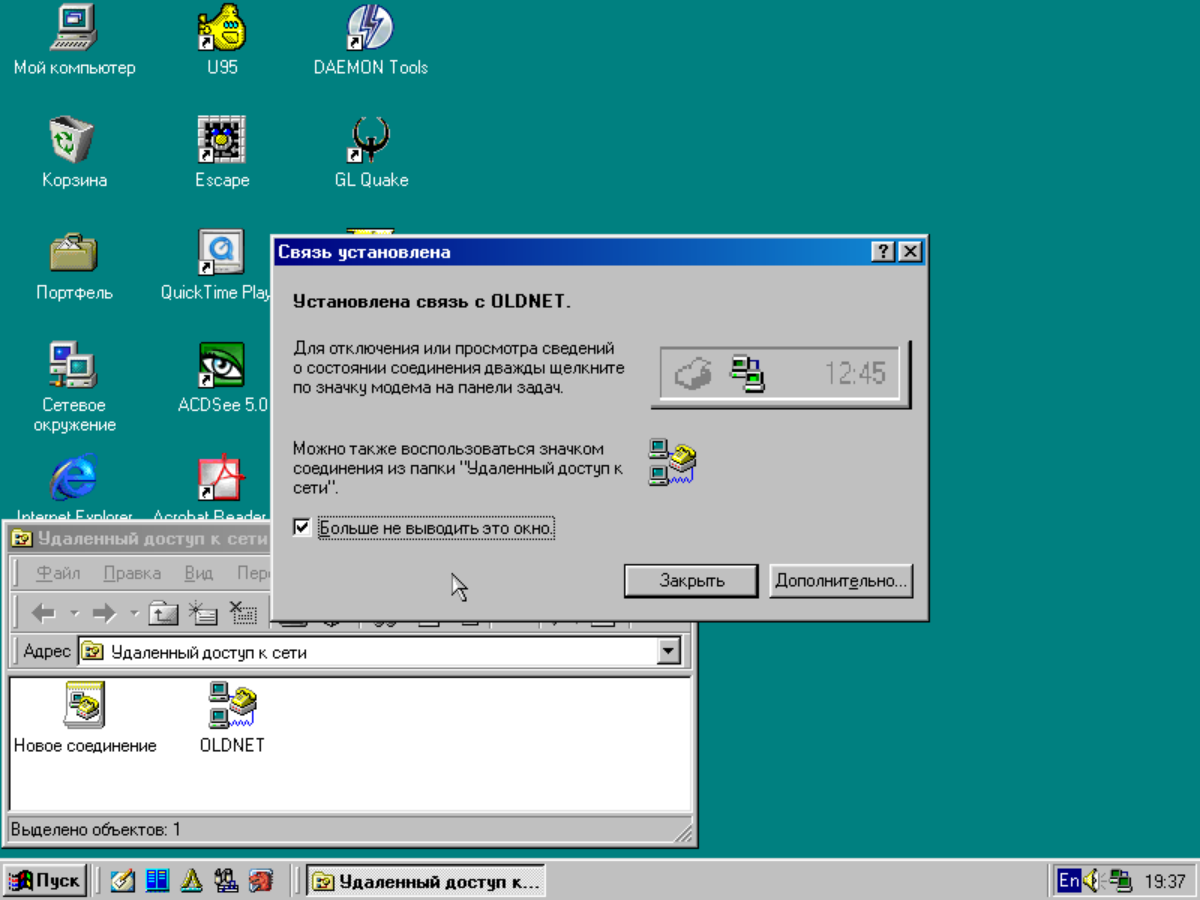Open the Файл menu
Image resolution: width=1200 pixels, height=900 pixels.
[58, 573]
